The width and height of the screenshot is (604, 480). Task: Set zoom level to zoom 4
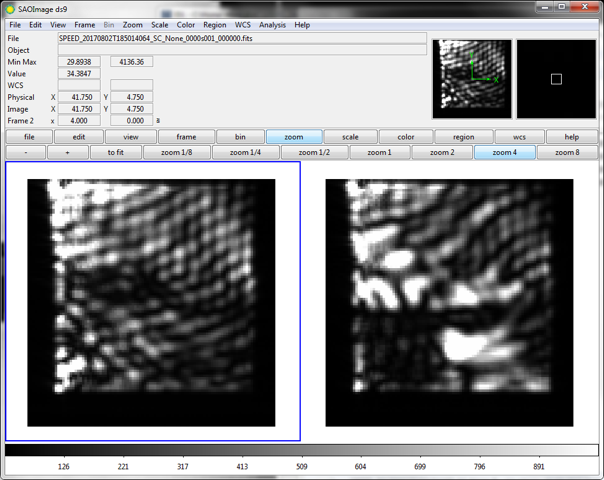coord(504,153)
